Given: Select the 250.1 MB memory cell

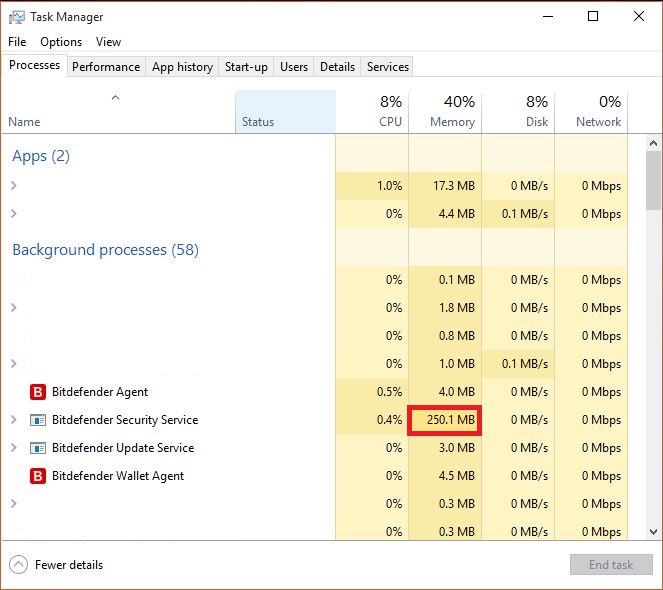Looking at the screenshot, I should click(x=445, y=420).
